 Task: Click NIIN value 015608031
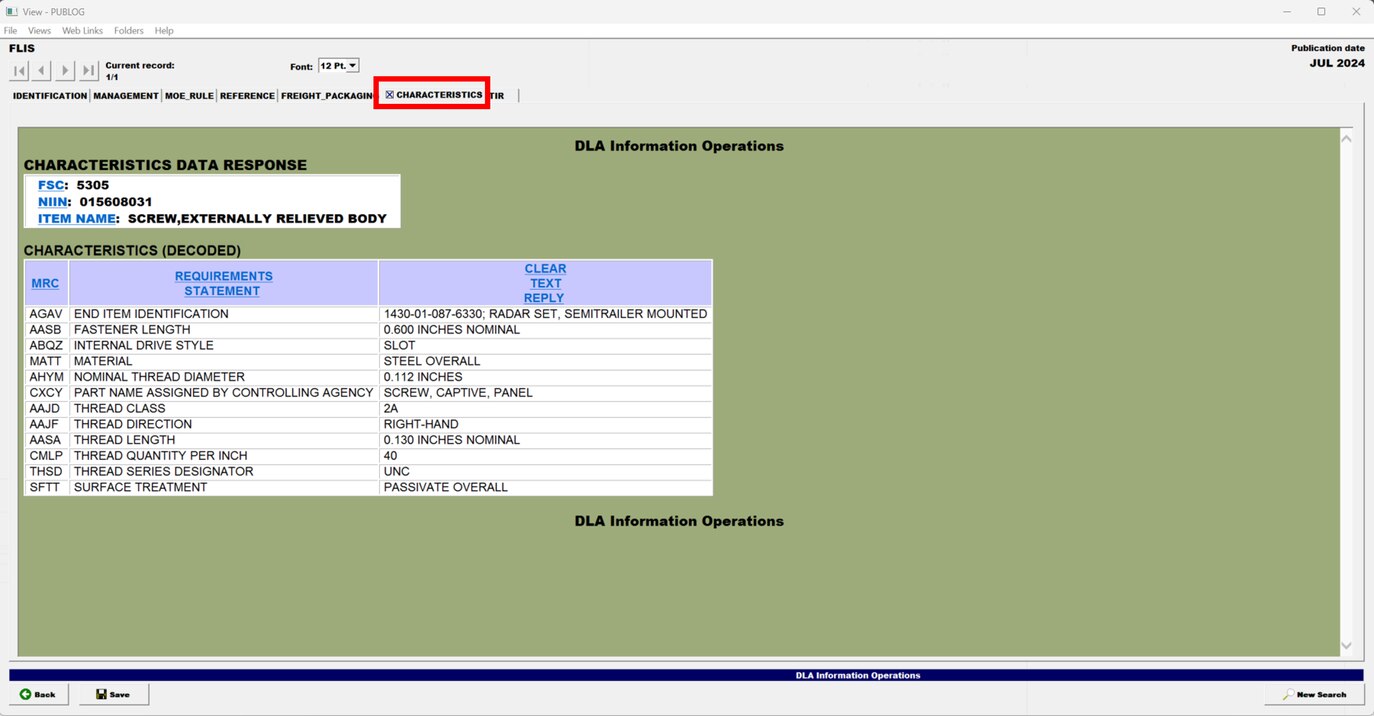[116, 202]
